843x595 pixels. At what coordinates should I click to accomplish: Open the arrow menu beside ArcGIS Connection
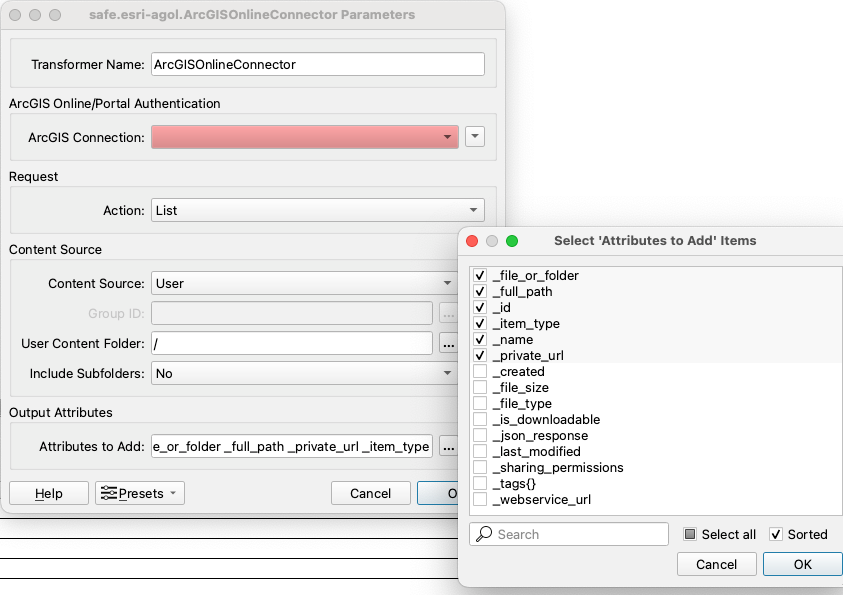[x=475, y=137]
